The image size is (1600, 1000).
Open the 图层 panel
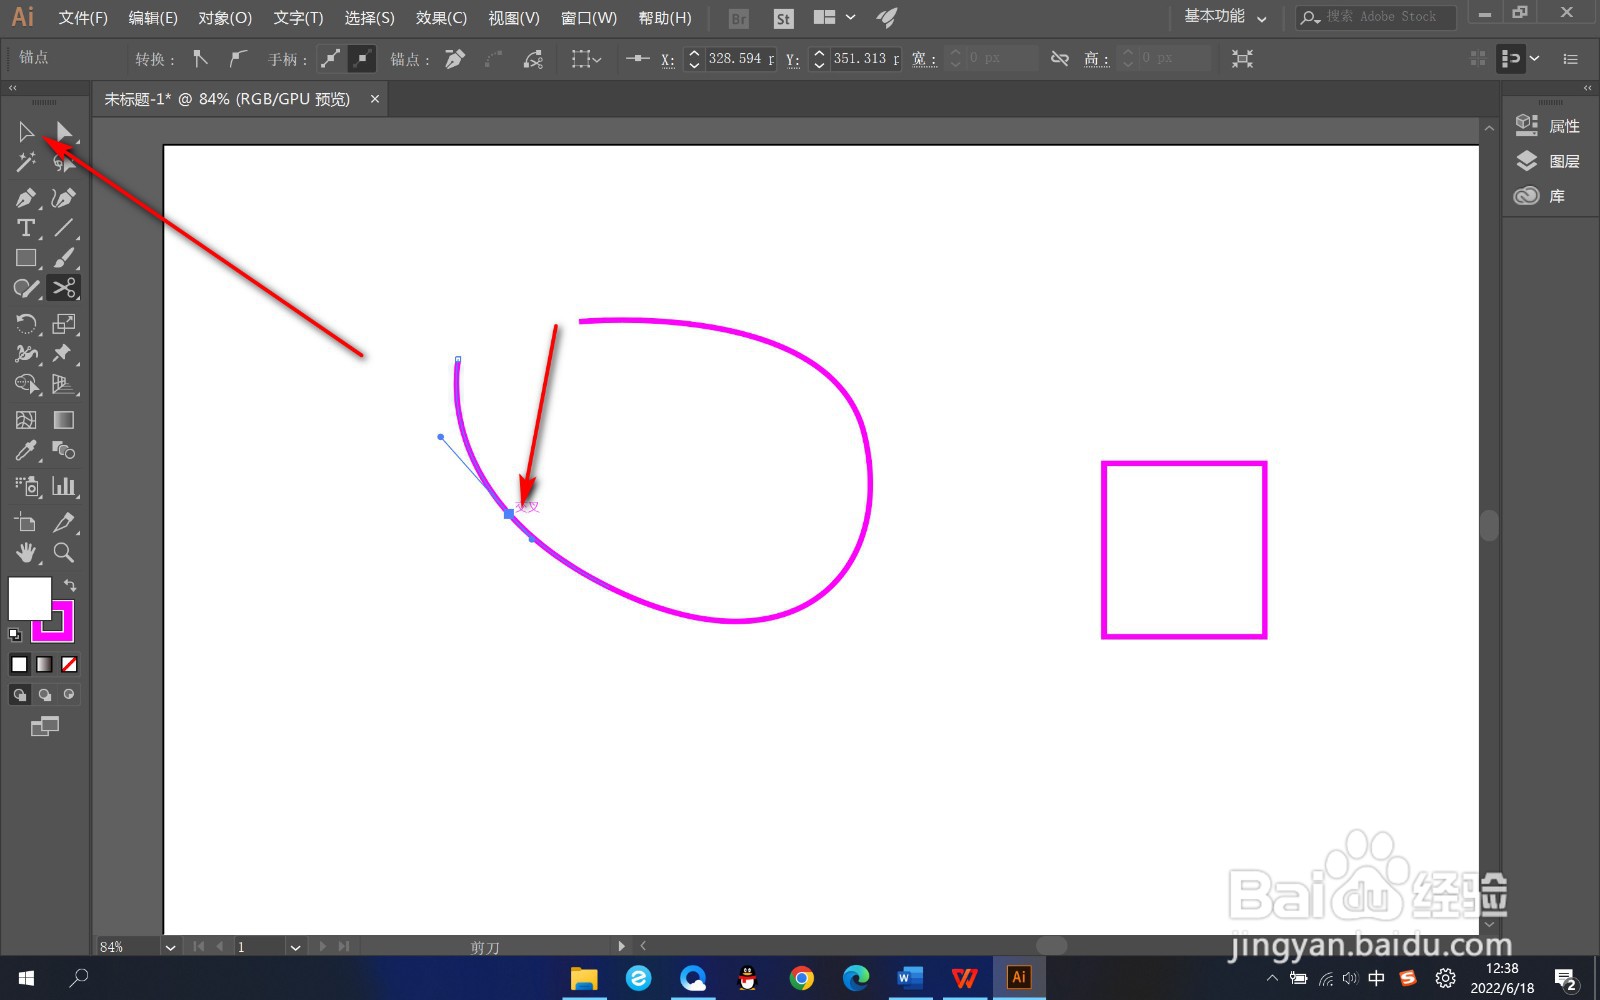coord(1548,161)
